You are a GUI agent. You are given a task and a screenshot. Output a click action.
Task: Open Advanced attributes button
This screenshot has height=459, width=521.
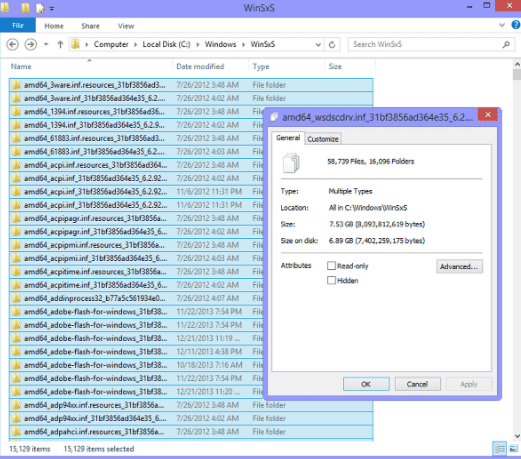click(459, 266)
